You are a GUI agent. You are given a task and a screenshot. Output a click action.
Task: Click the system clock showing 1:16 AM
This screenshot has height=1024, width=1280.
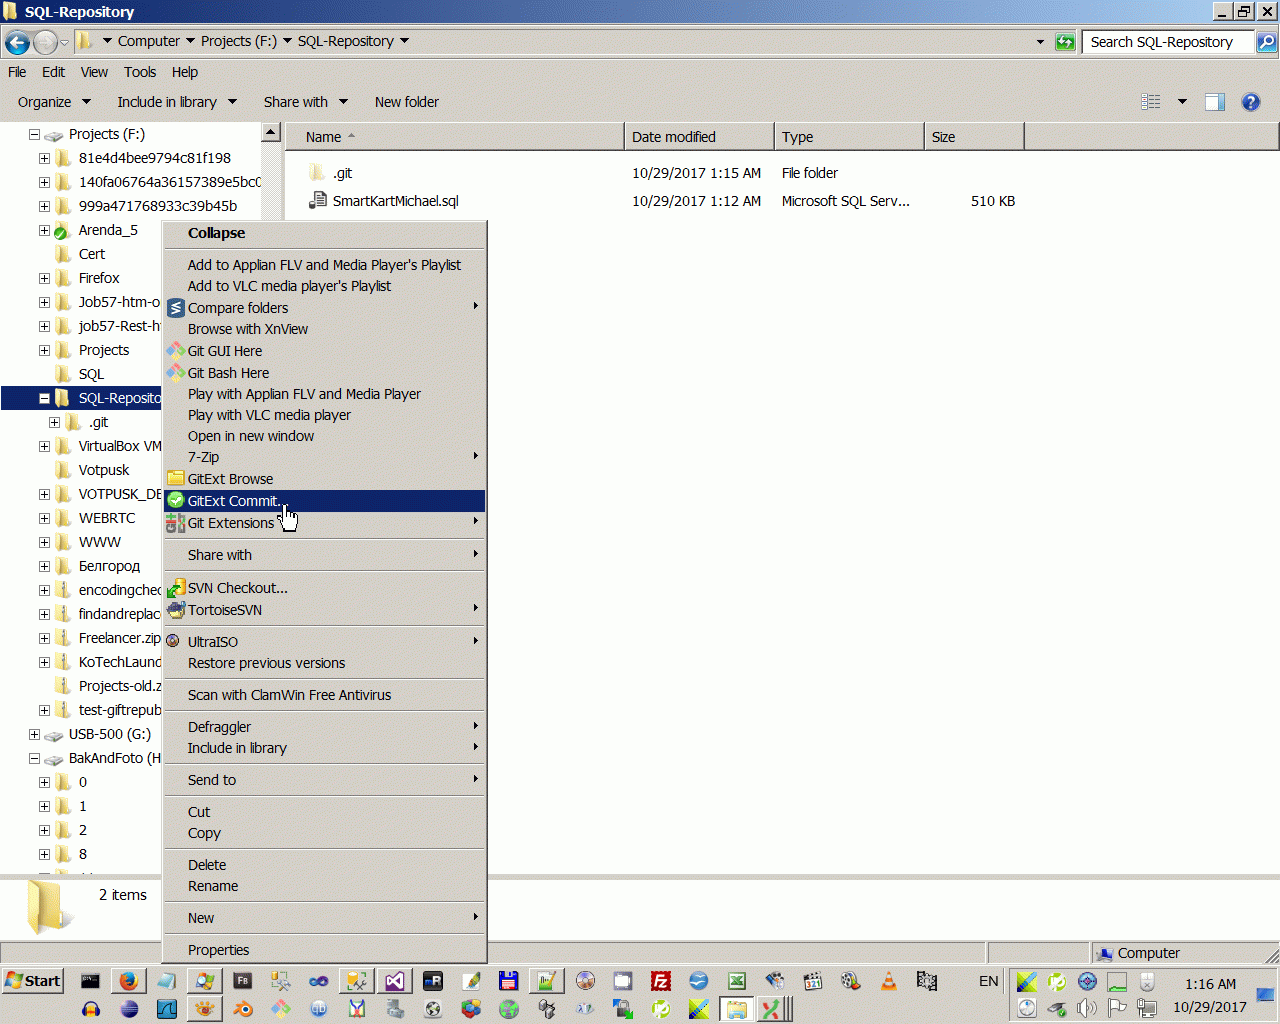[1210, 984]
